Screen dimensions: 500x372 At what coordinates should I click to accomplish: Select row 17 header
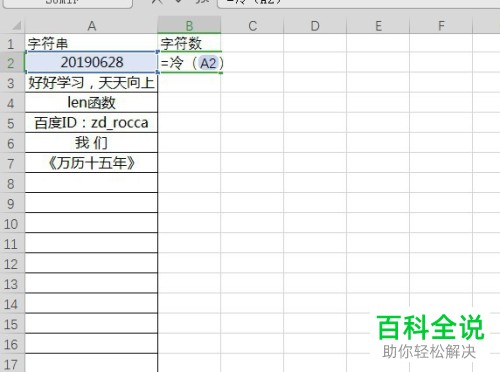pyautogui.click(x=12, y=363)
